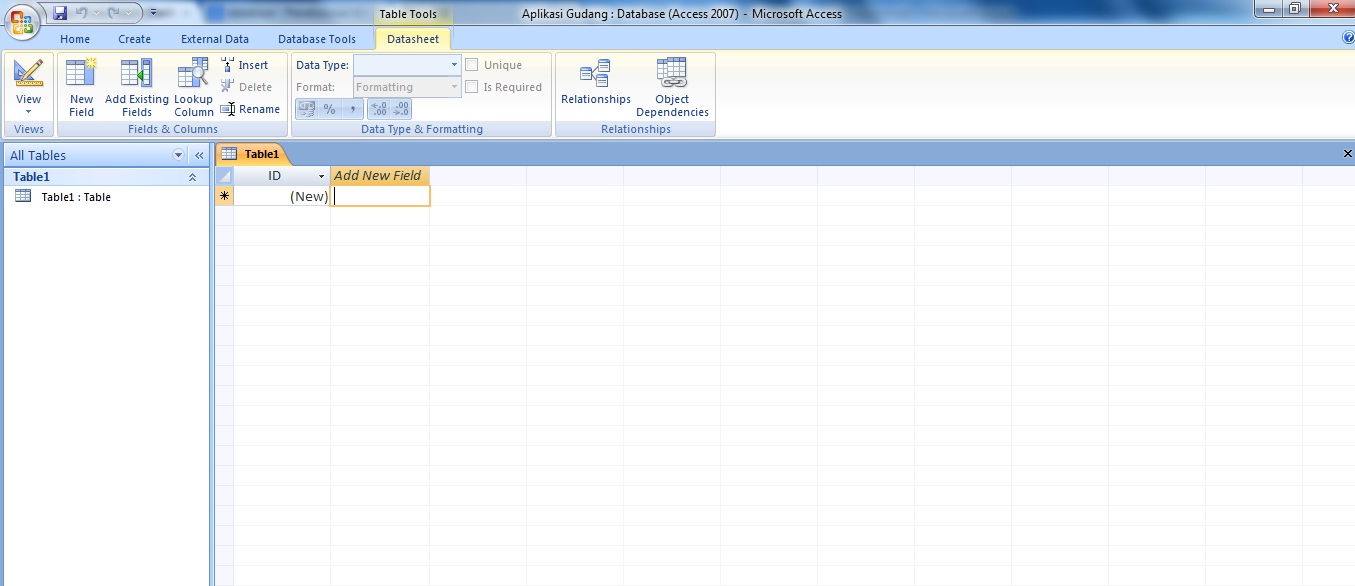This screenshot has height=586, width=1355.
Task: Apply comma number formatting
Action: click(x=351, y=108)
